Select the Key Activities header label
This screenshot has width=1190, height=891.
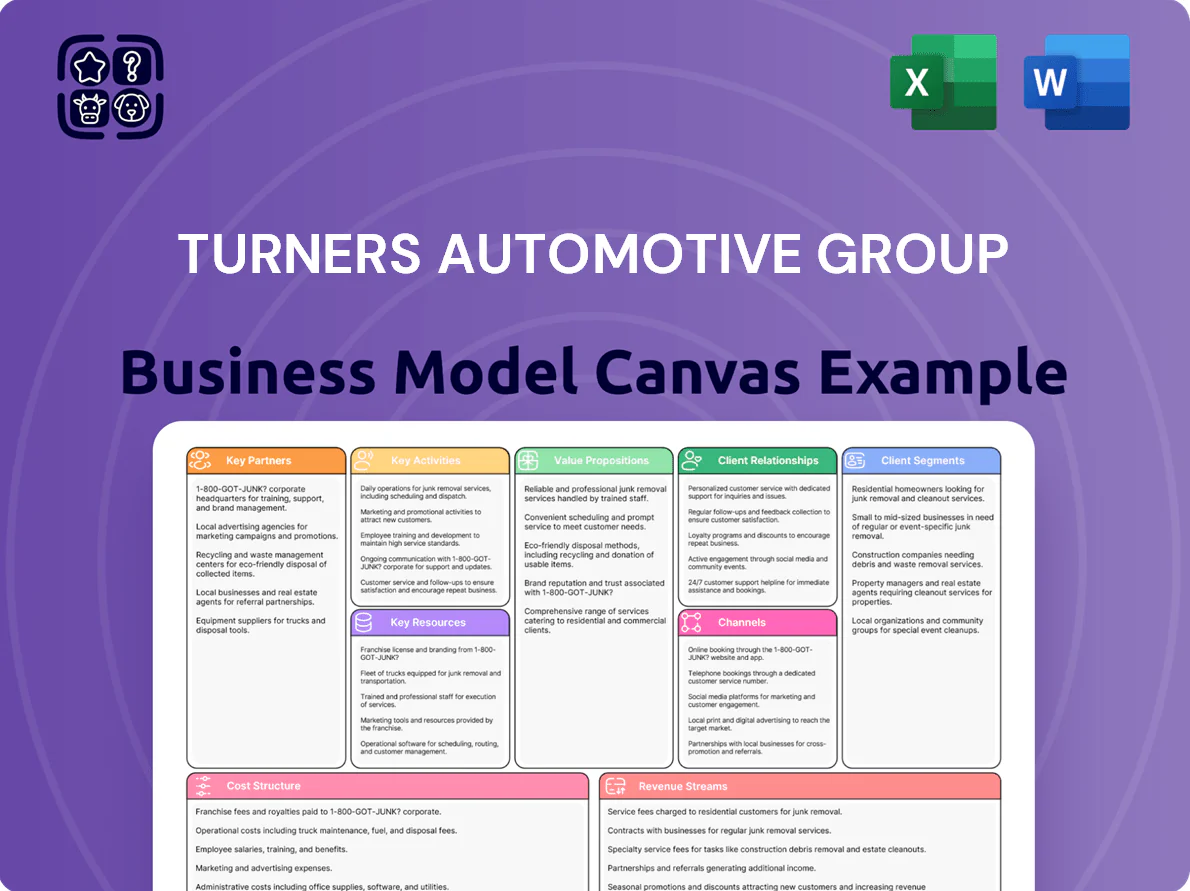(426, 461)
